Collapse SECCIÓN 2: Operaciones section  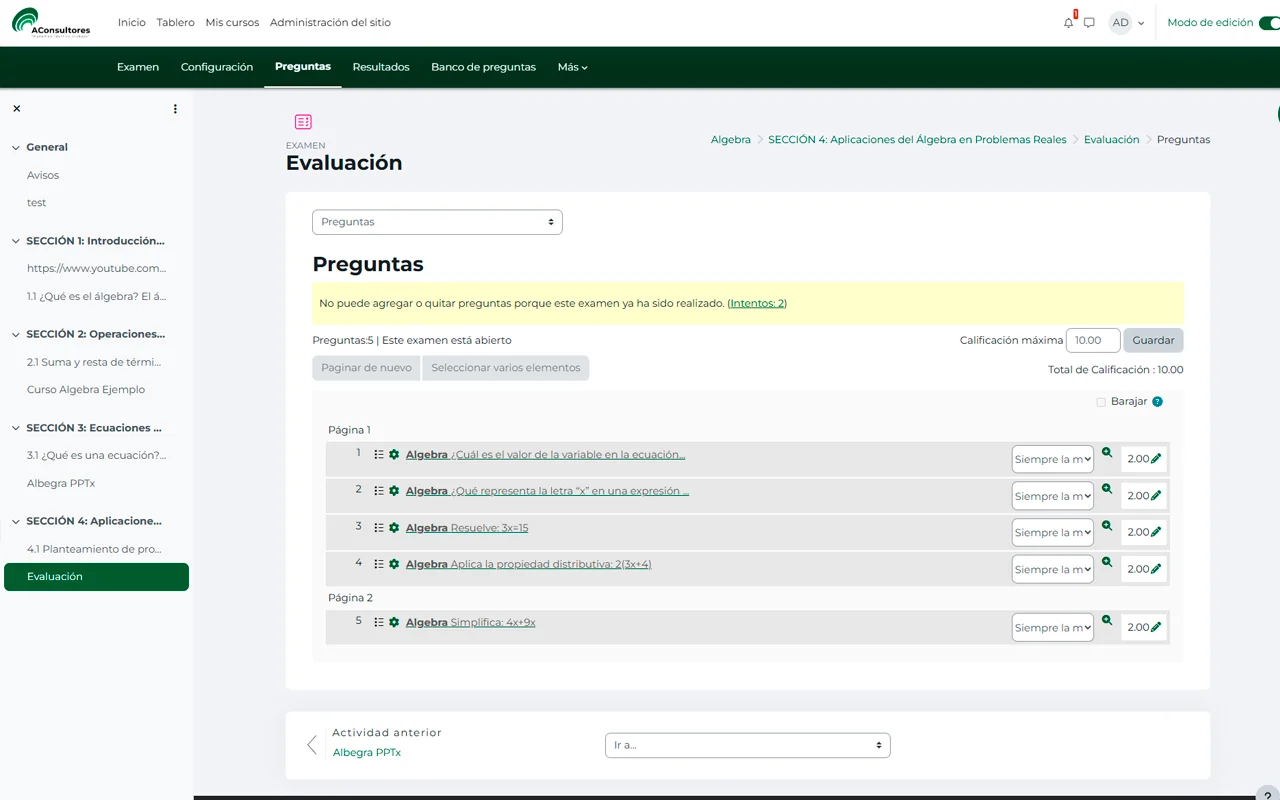(16, 334)
